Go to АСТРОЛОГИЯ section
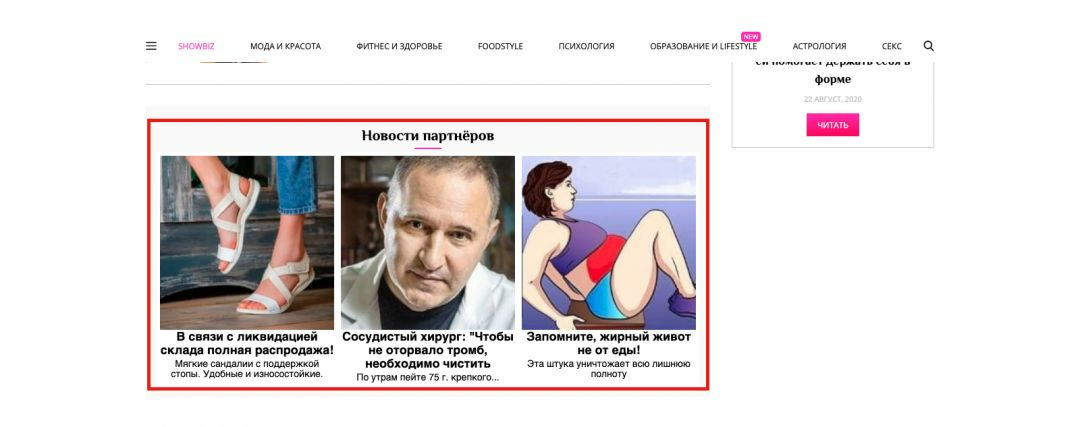Viewport: 1080px width, 427px height. [x=819, y=47]
